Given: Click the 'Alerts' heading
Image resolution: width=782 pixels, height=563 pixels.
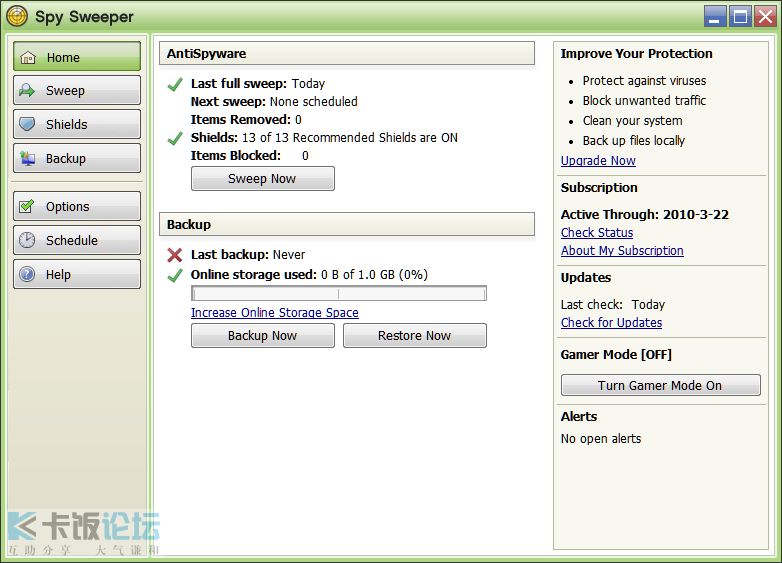Looking at the screenshot, I should tap(579, 416).
